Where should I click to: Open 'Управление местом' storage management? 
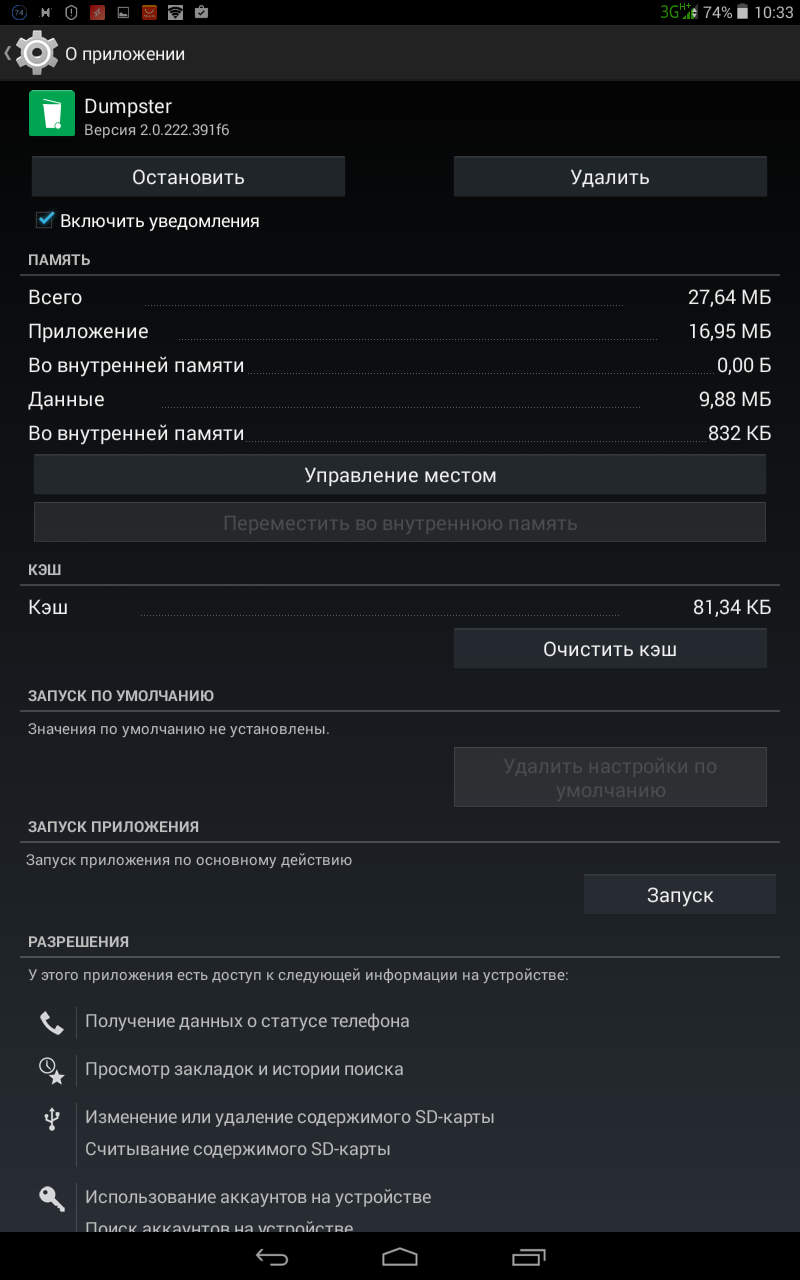(x=400, y=475)
